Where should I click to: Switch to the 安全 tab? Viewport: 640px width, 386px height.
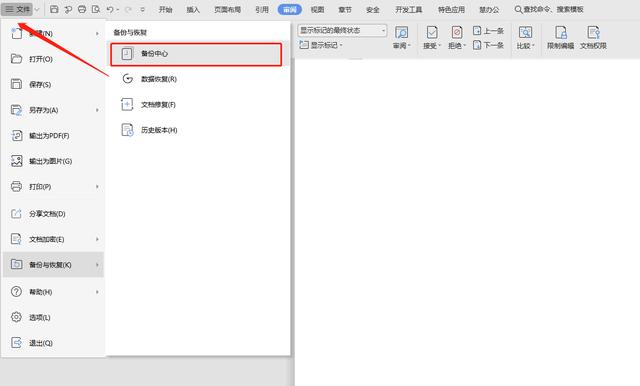coord(373,9)
